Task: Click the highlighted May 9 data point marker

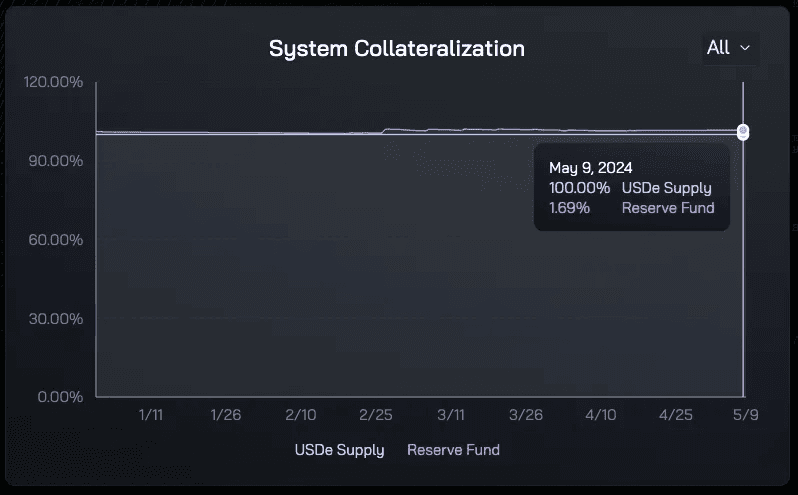Action: tap(743, 131)
